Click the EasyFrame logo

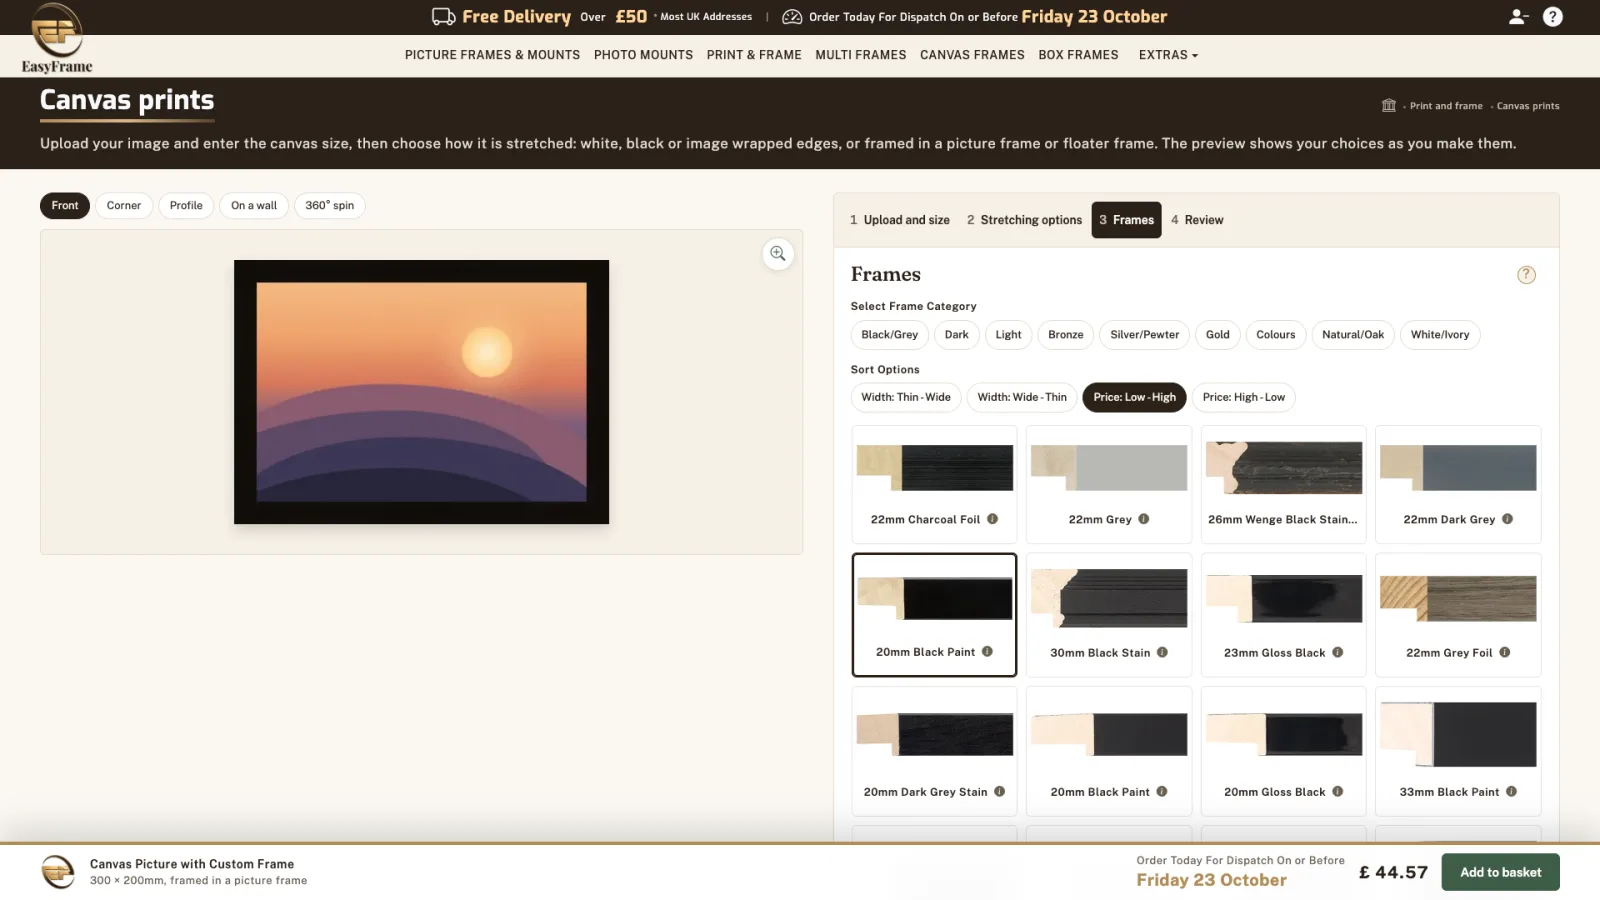57,38
